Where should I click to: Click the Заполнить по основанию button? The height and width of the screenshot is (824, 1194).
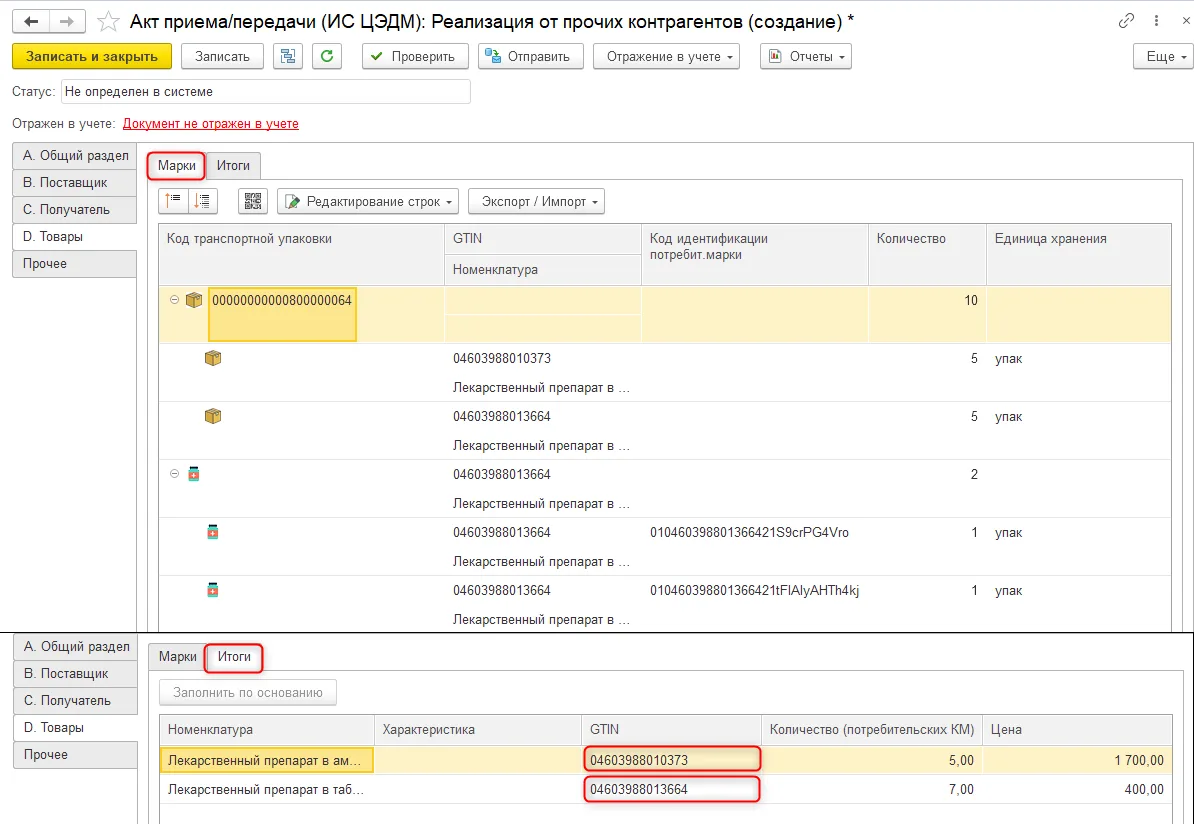248,692
